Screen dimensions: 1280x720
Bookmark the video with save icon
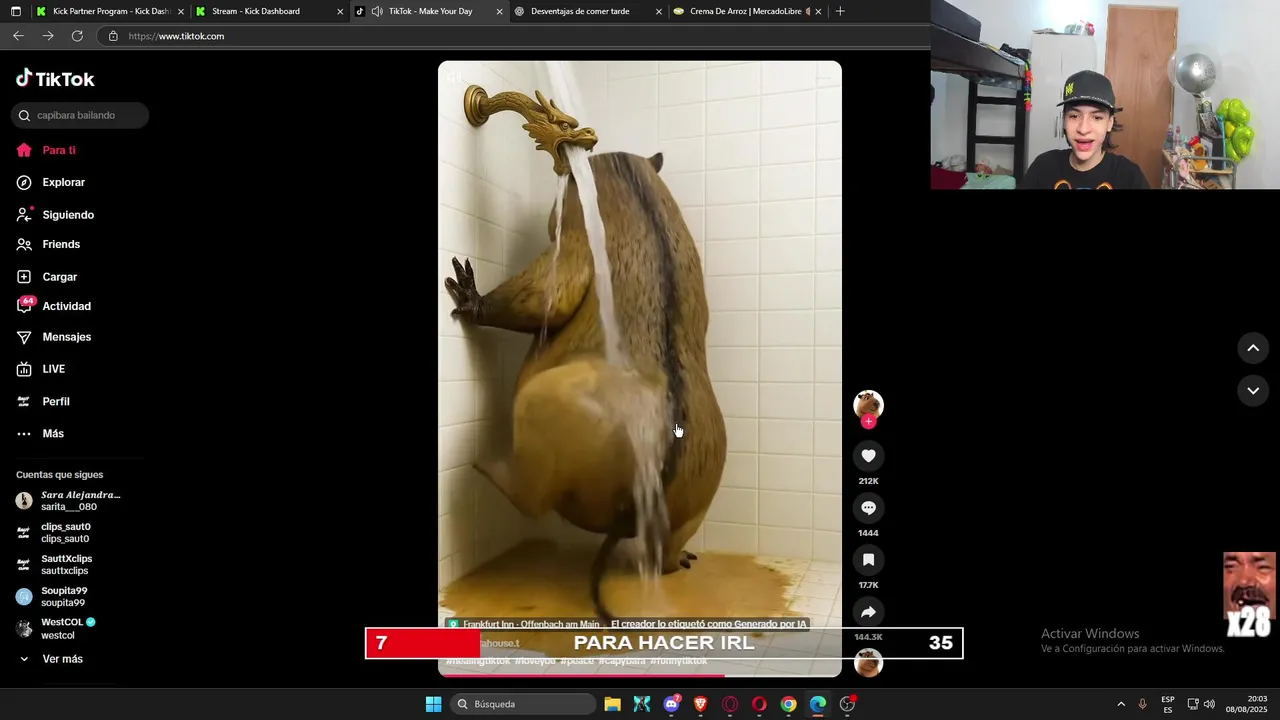click(868, 560)
